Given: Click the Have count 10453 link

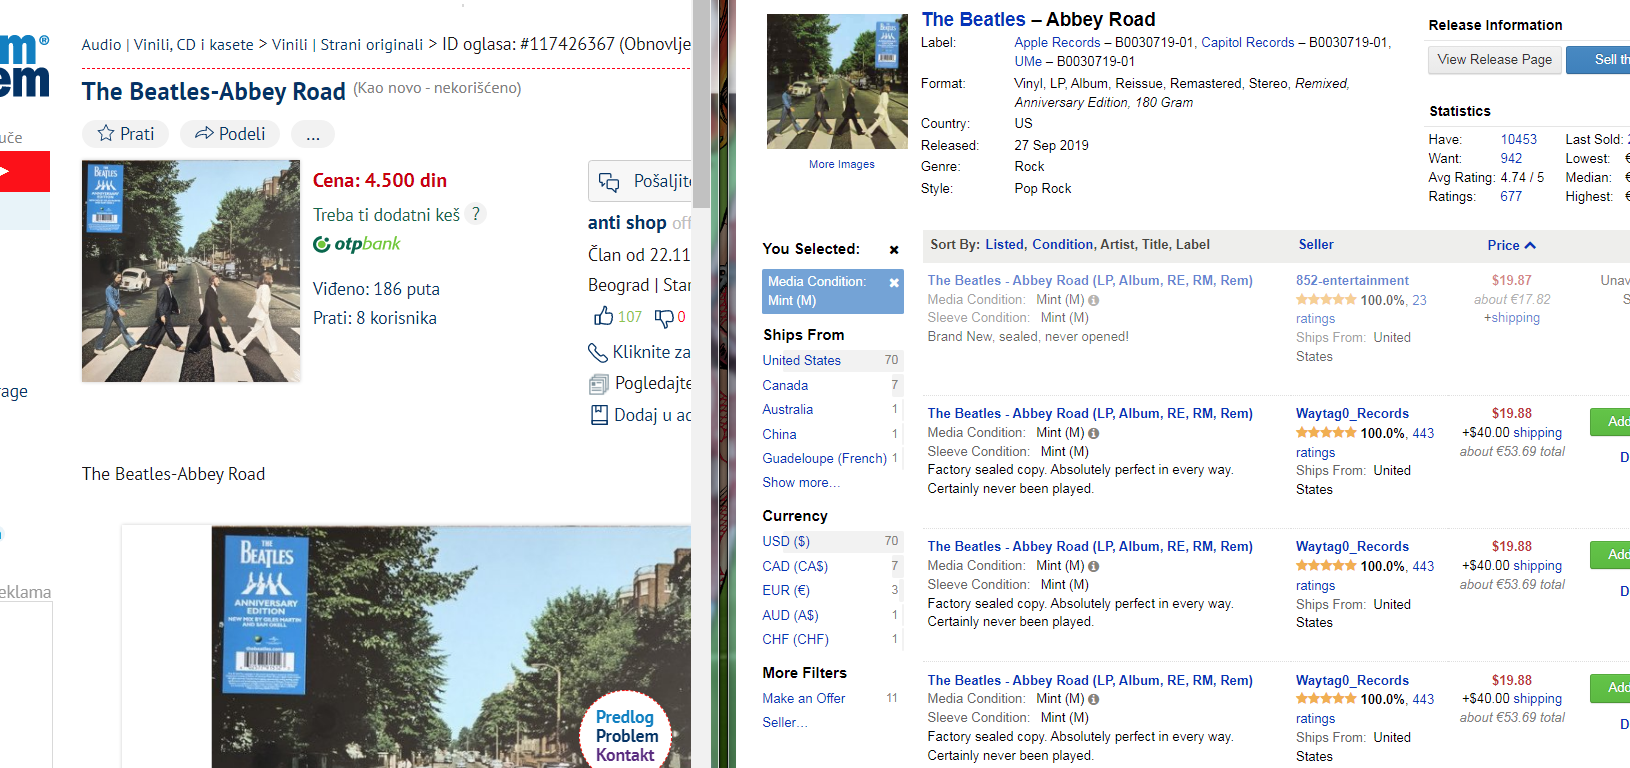Looking at the screenshot, I should pos(1518,139).
